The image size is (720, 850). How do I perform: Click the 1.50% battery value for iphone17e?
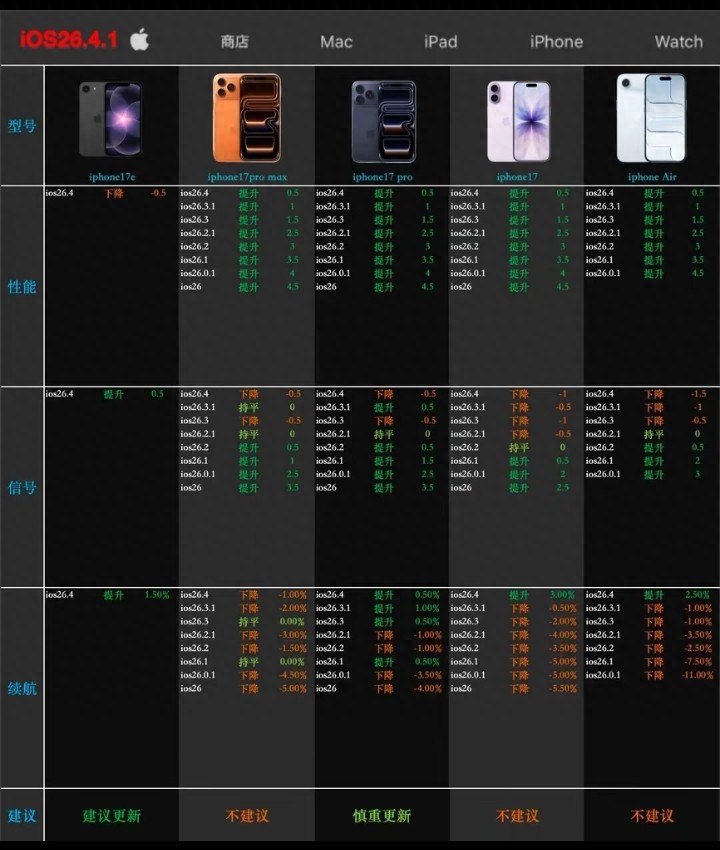click(157, 595)
